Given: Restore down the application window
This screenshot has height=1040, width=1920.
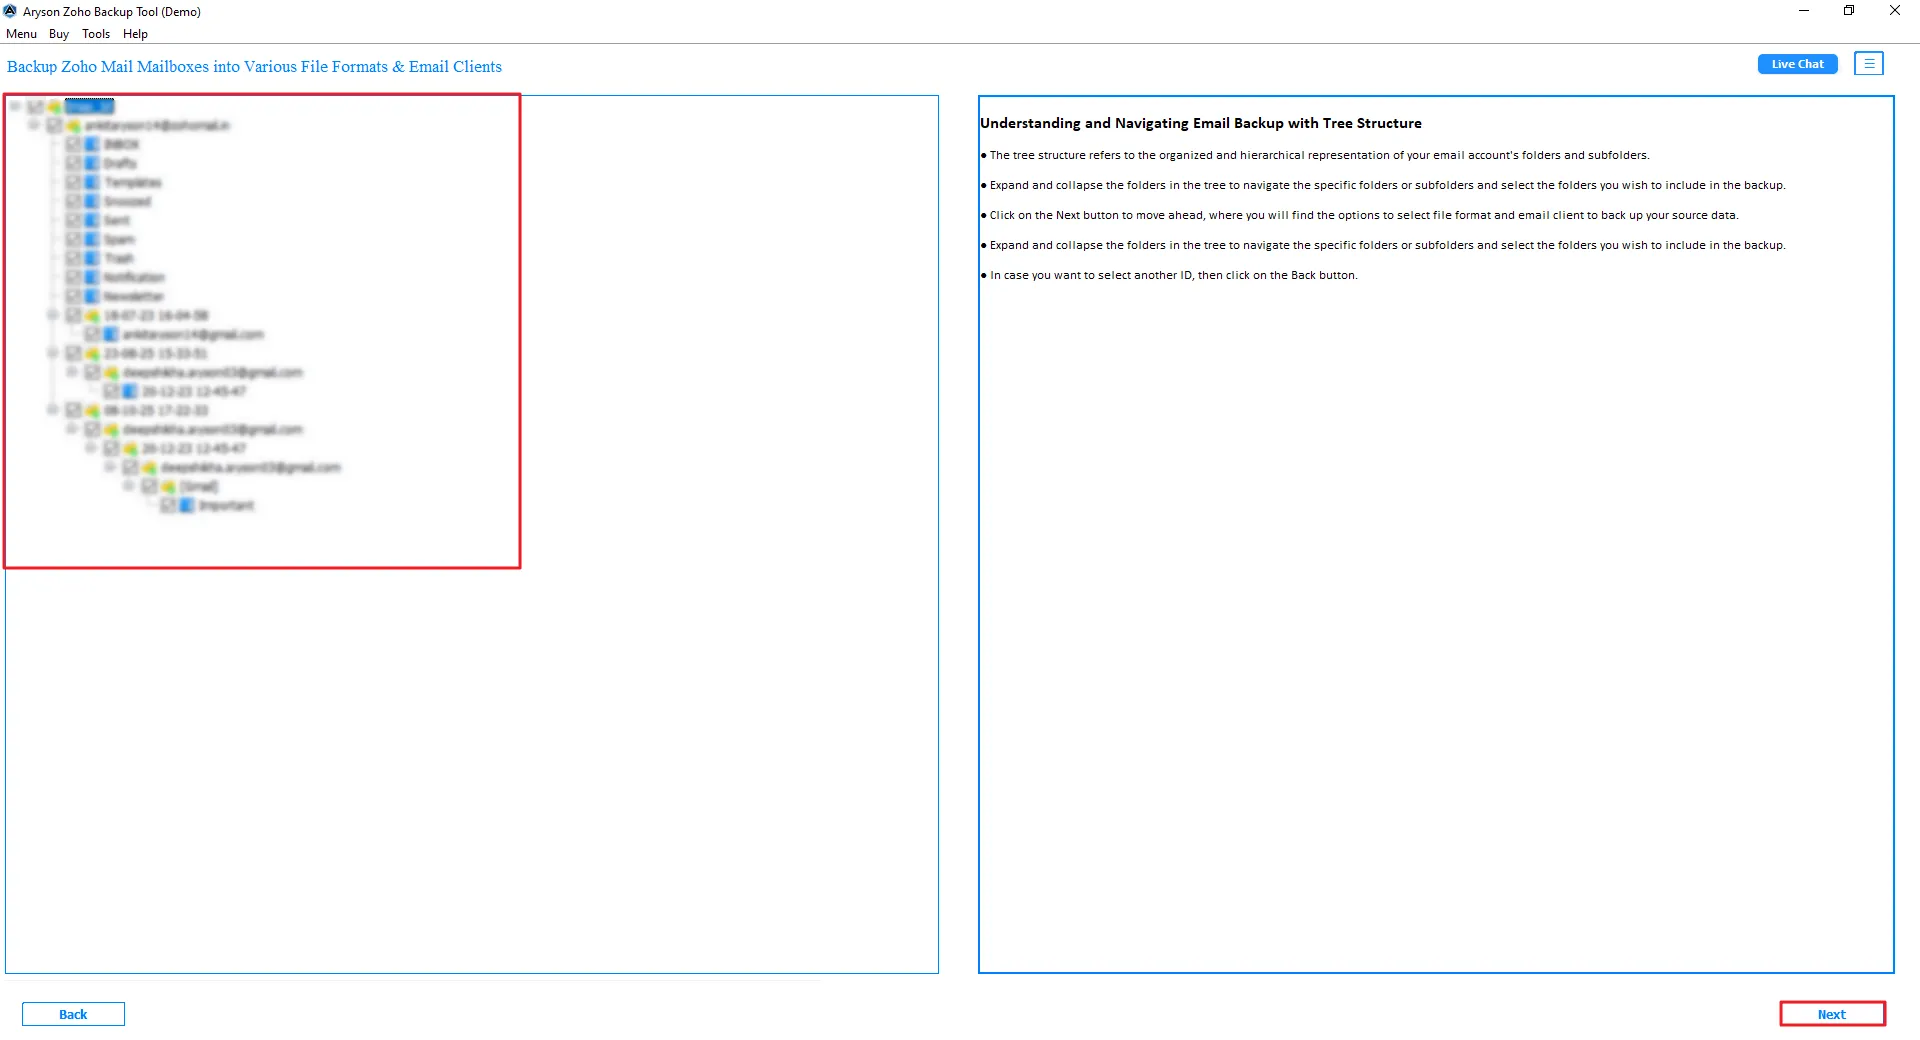Looking at the screenshot, I should pyautogui.click(x=1849, y=11).
